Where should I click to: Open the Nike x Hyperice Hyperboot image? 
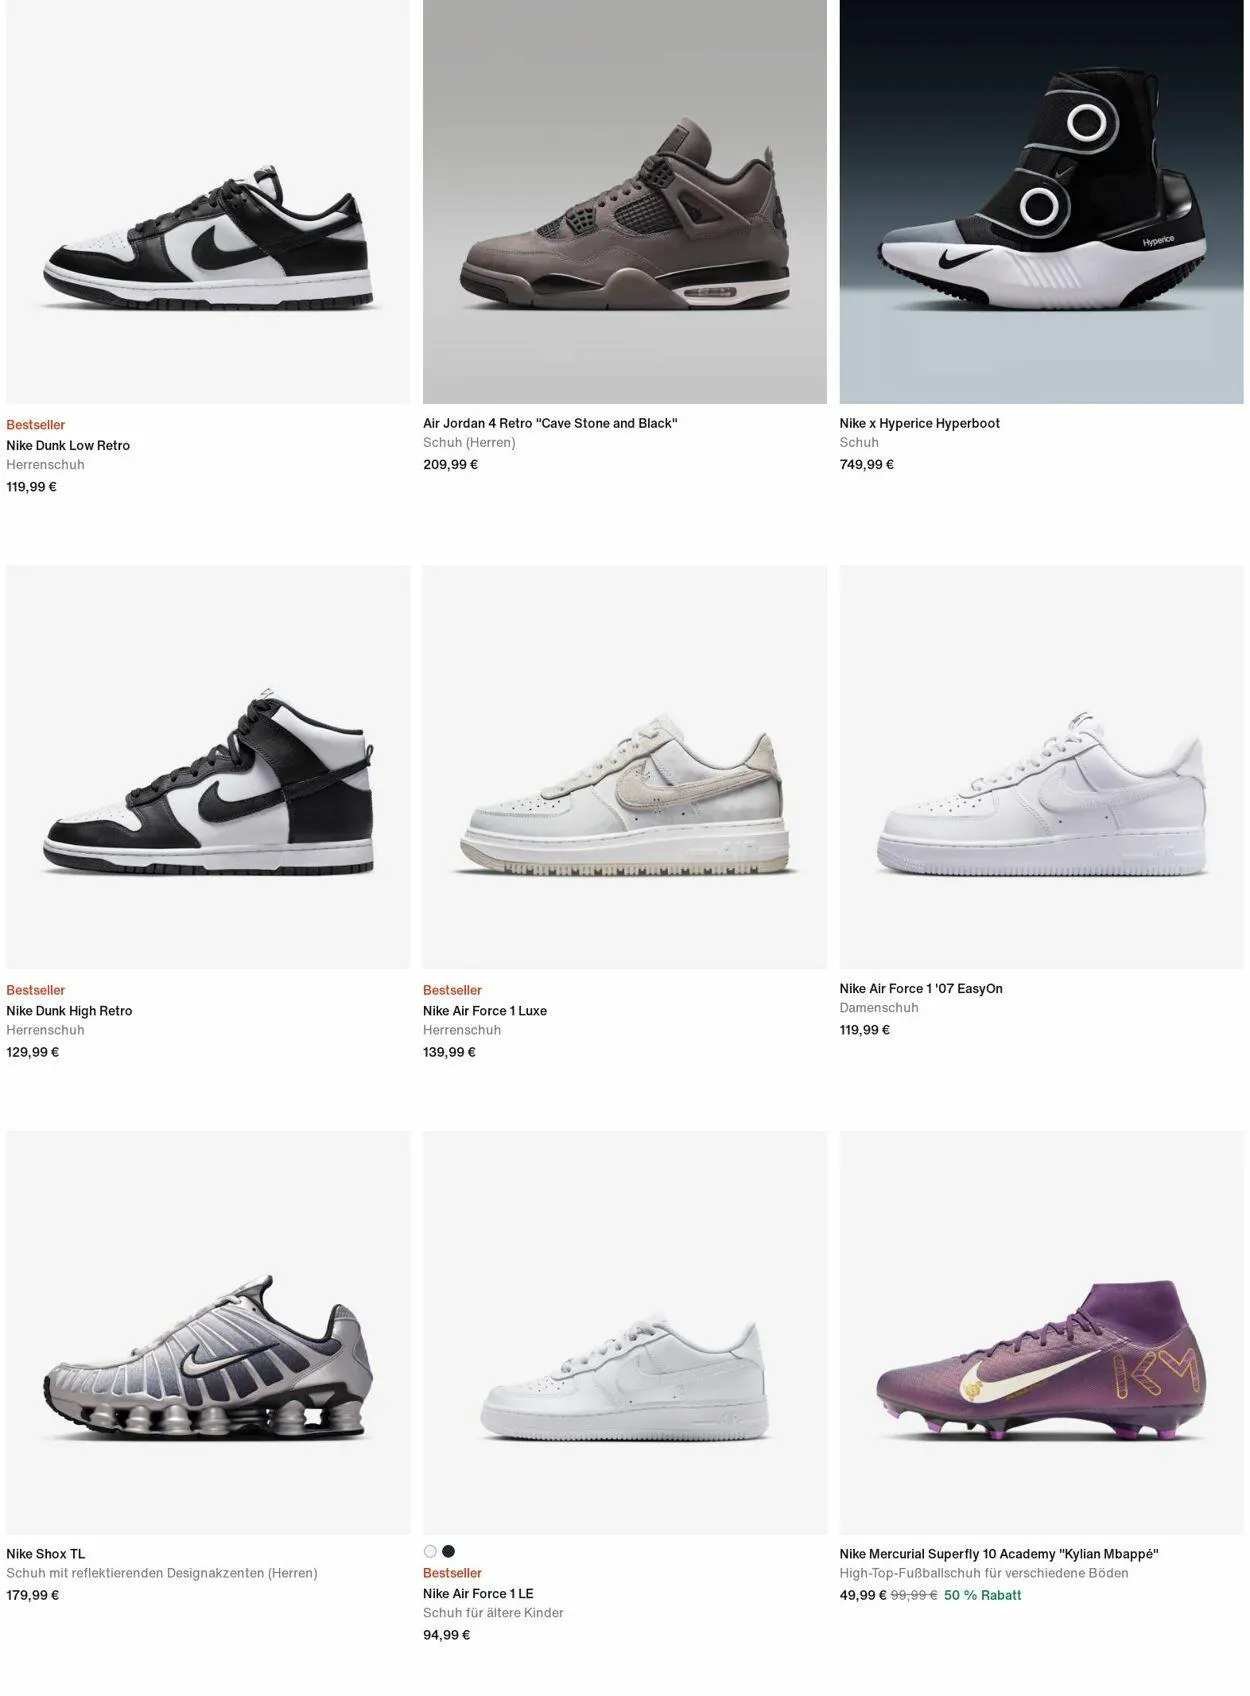[x=1041, y=202]
